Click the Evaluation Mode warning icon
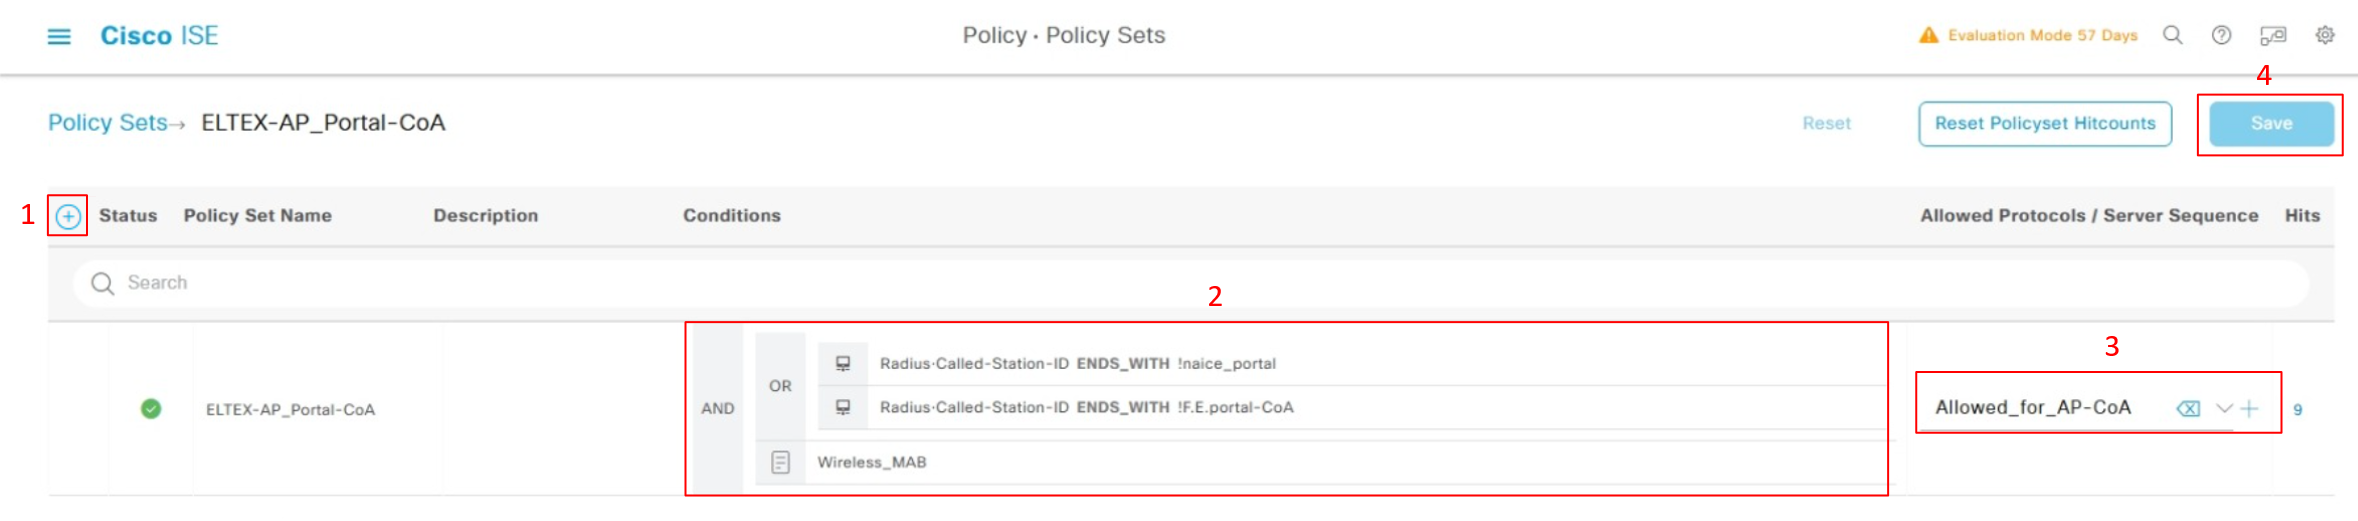The height and width of the screenshot is (521, 2358). pos(1928,36)
